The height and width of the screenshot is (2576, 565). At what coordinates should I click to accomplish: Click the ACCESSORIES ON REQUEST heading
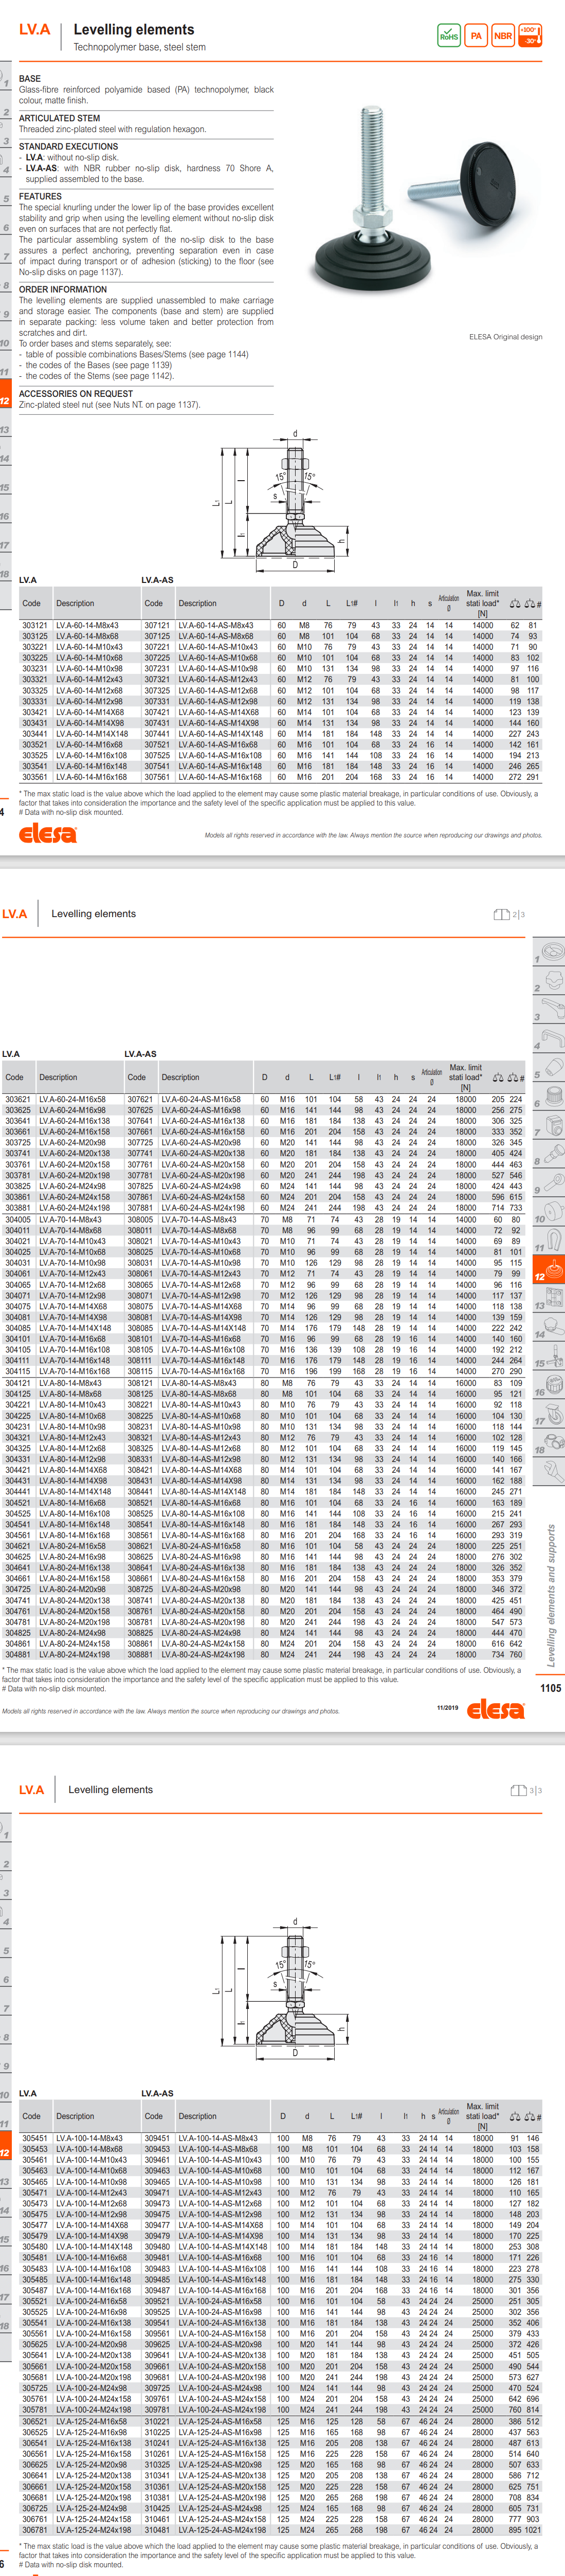pyautogui.click(x=76, y=394)
